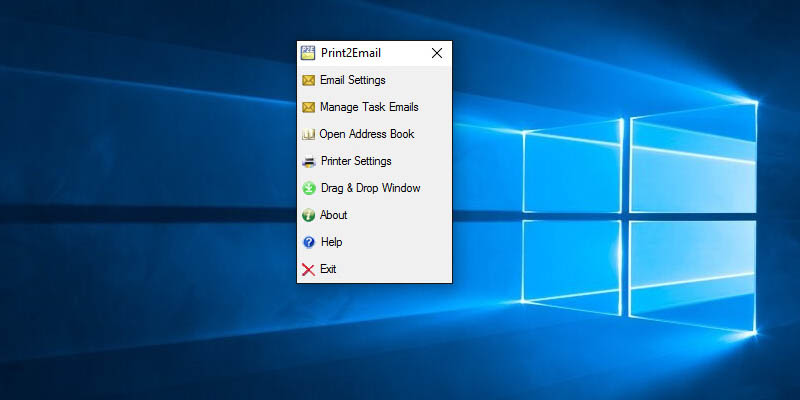Click the book icon beside Open Address Book

click(308, 134)
